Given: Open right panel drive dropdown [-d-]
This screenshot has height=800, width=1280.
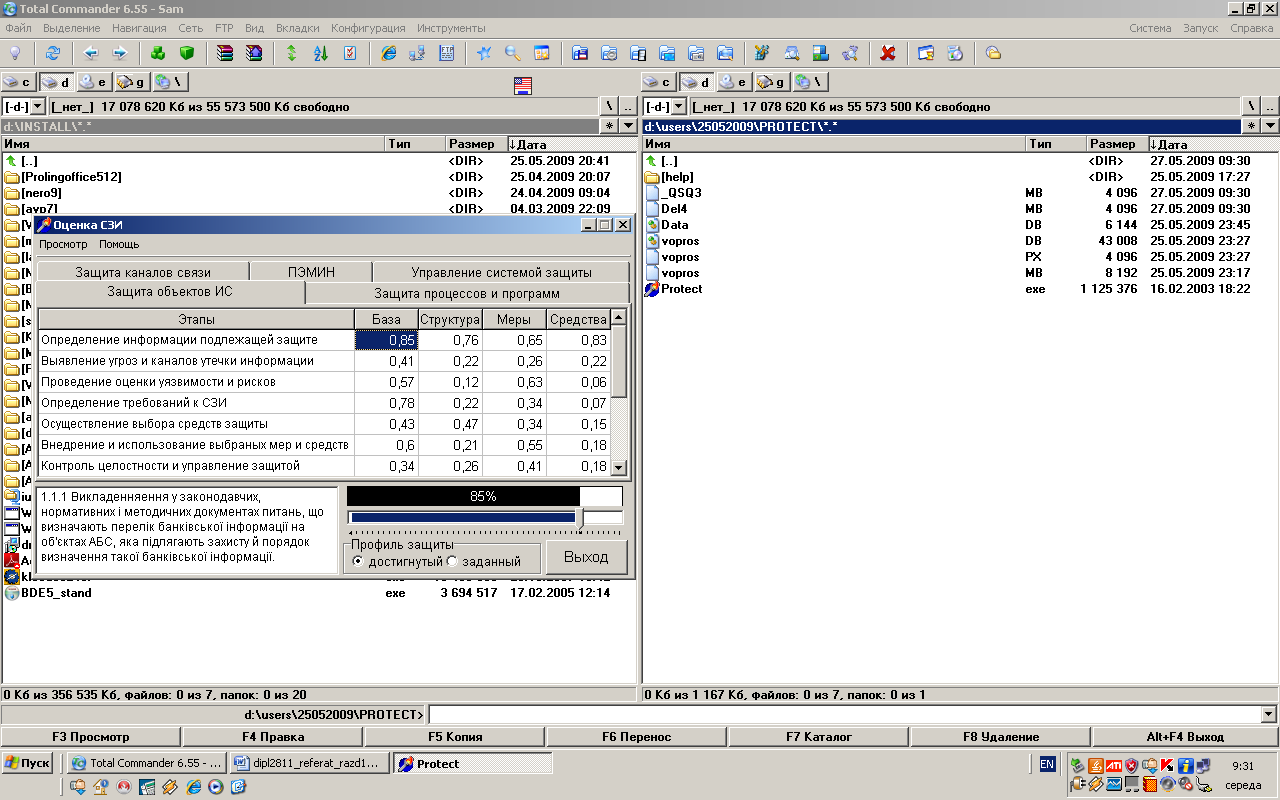Looking at the screenshot, I should pos(678,106).
